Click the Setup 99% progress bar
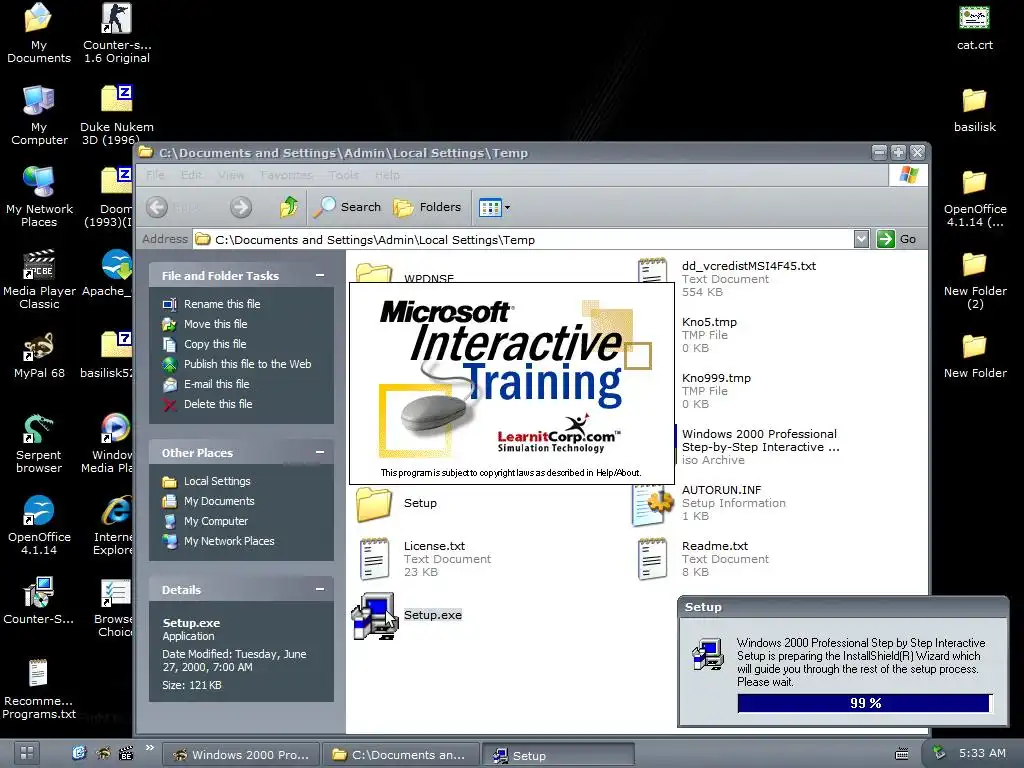Viewport: 1024px width, 768px height. pyautogui.click(x=865, y=703)
